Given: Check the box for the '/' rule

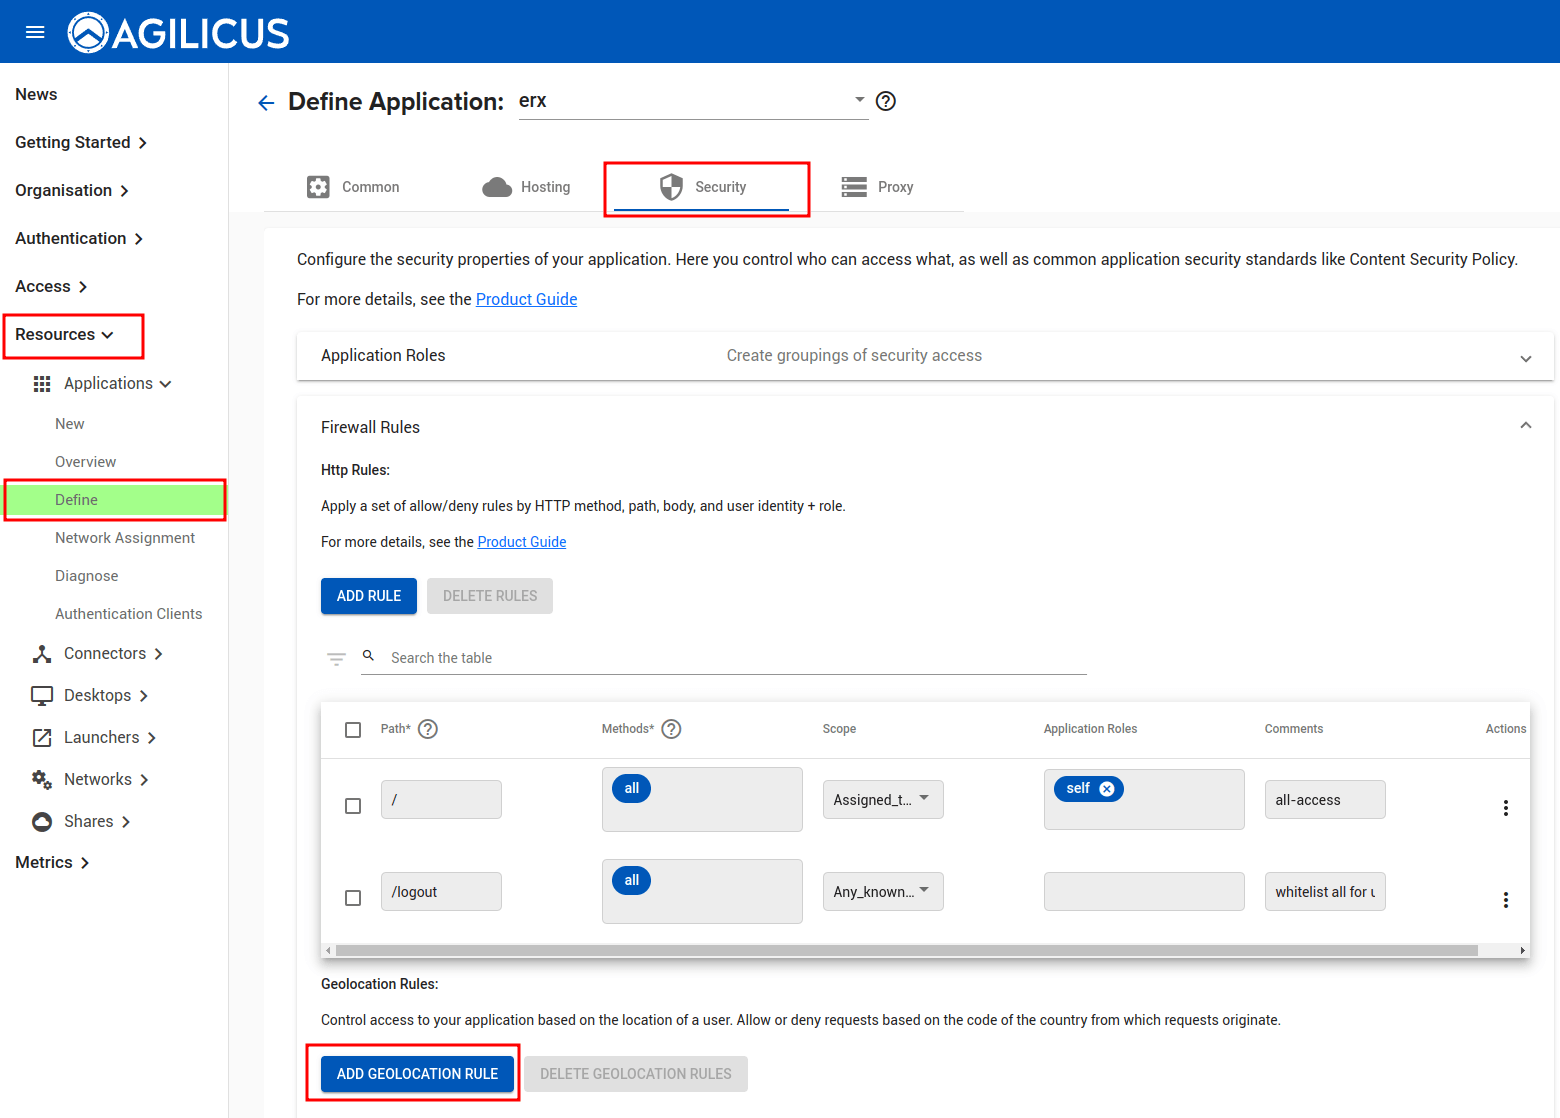Looking at the screenshot, I should [x=353, y=806].
